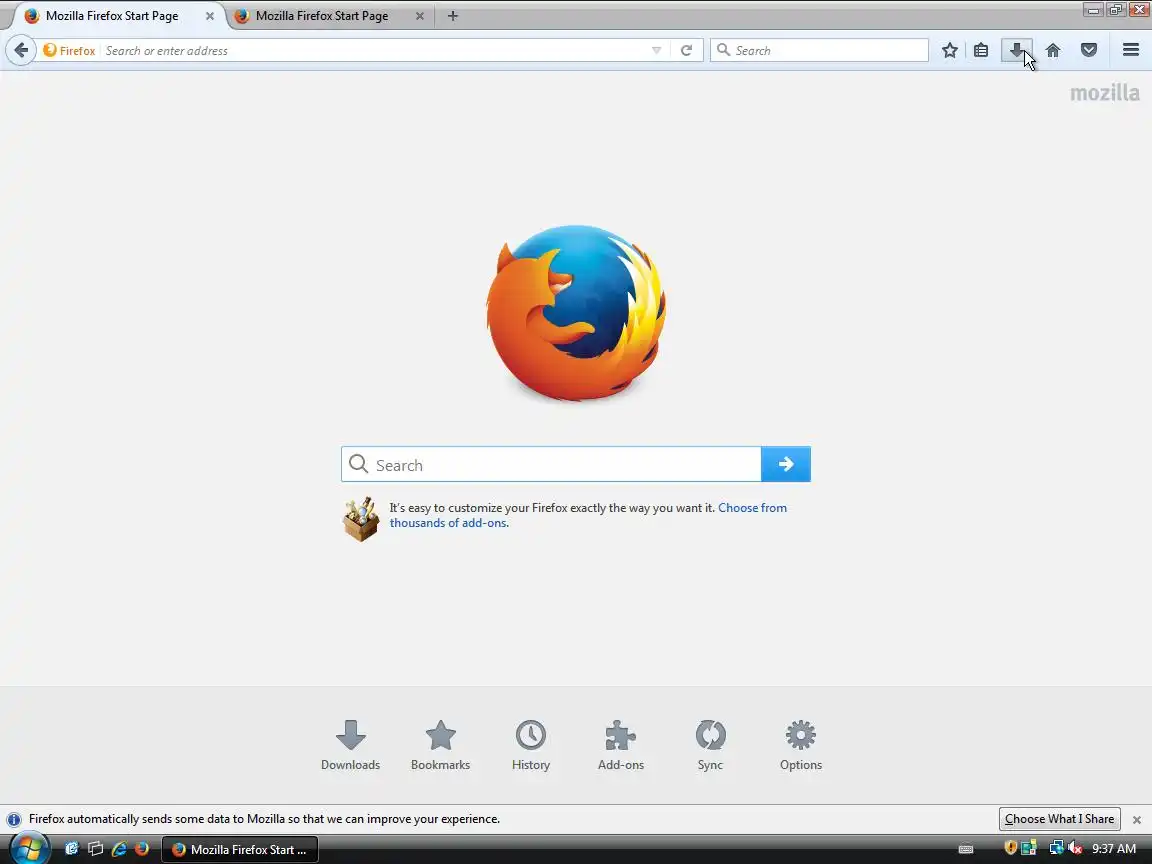
Task: Reload the current page
Action: pos(686,50)
